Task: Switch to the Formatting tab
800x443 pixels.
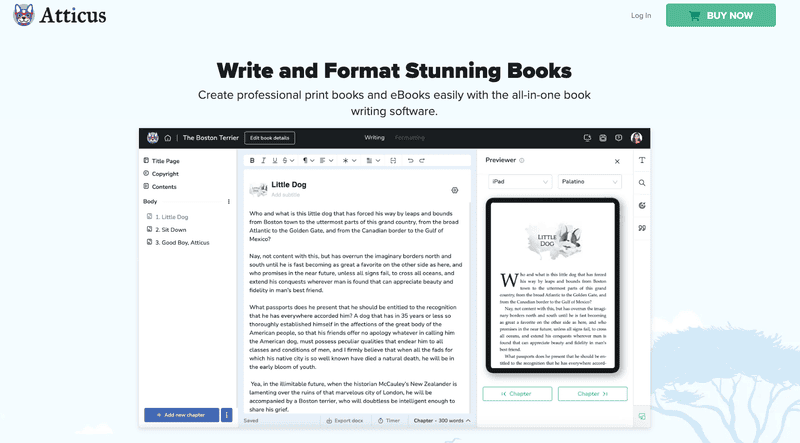Action: 410,137
